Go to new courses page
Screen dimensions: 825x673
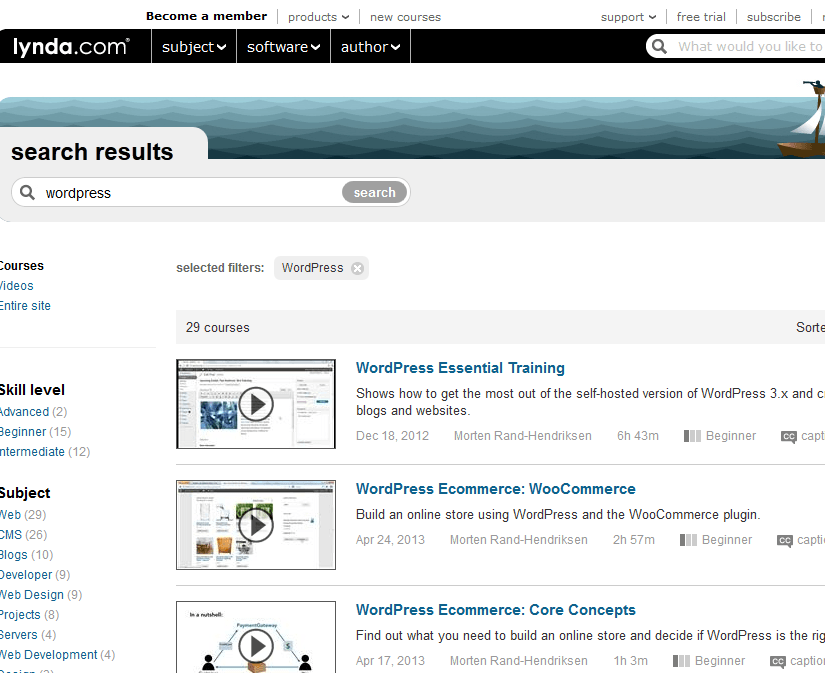click(405, 17)
